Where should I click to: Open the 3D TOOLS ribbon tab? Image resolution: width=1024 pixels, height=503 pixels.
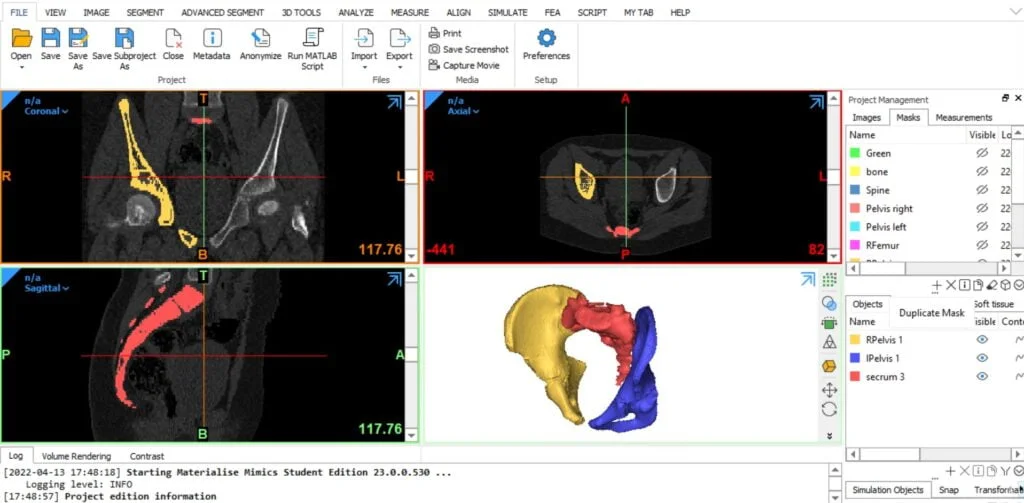(301, 12)
